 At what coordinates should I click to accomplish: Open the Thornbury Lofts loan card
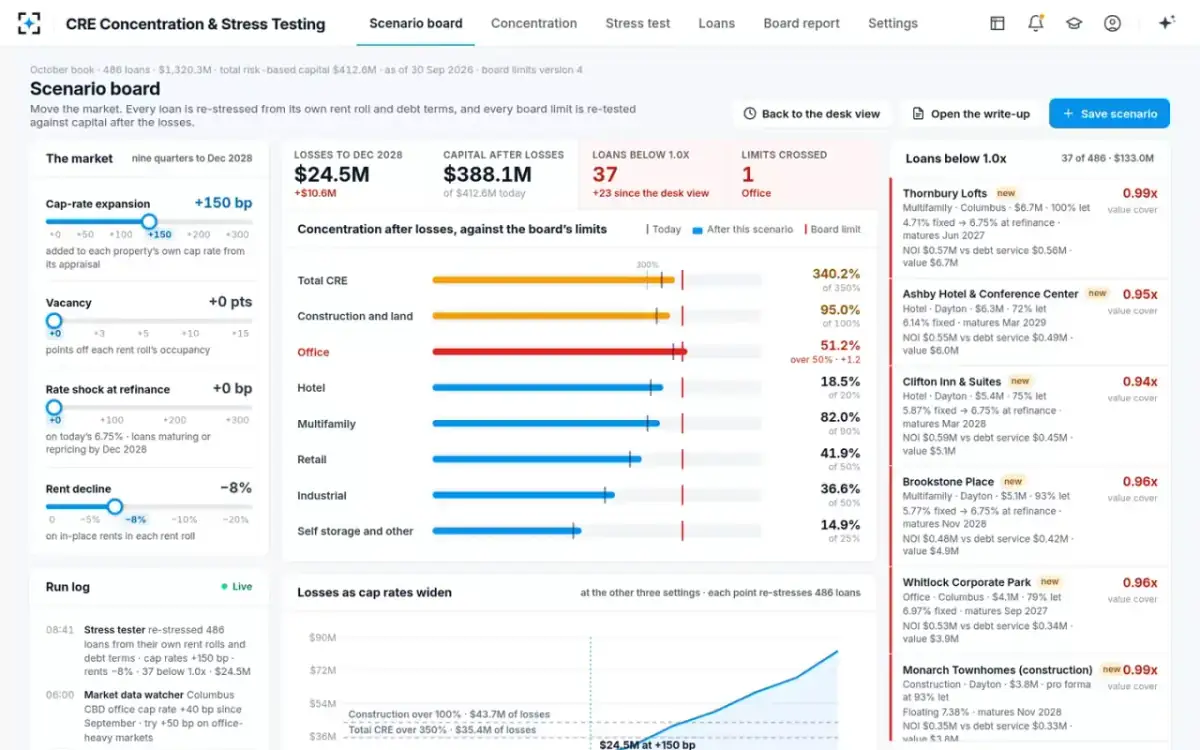tap(1029, 228)
